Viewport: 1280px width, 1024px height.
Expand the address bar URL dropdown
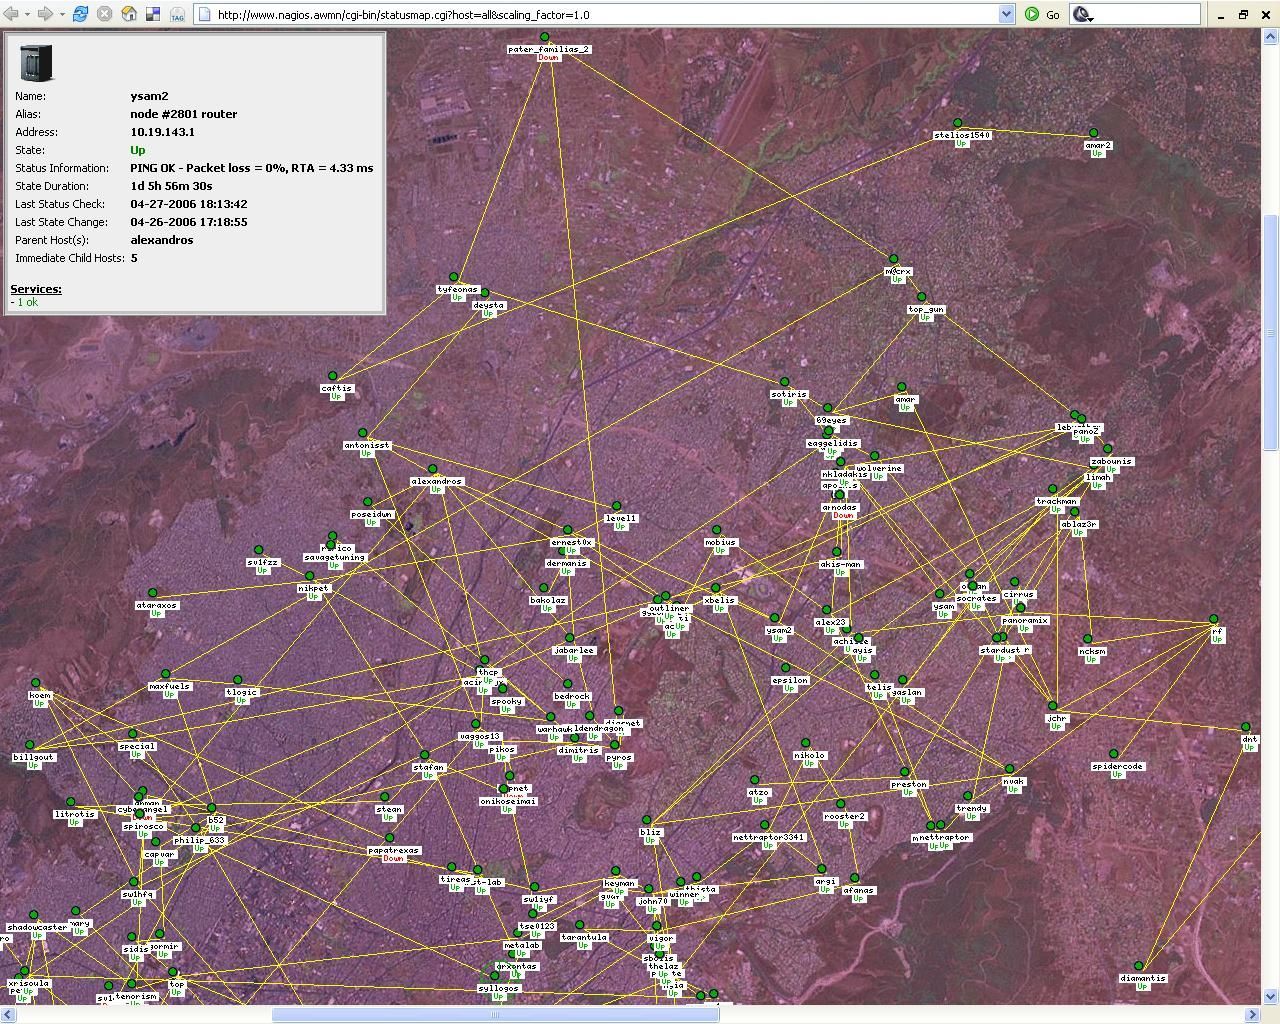(1007, 14)
